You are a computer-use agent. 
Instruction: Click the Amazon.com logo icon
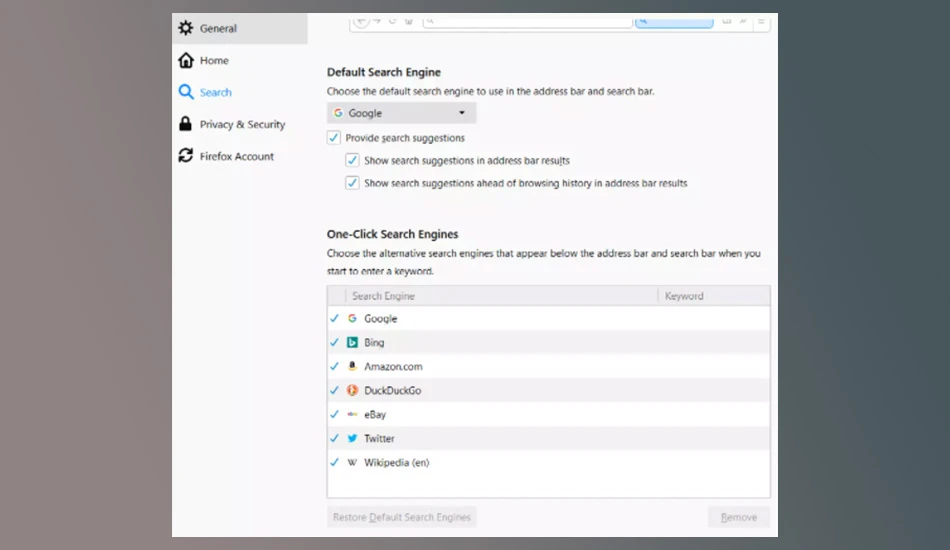pyautogui.click(x=352, y=366)
